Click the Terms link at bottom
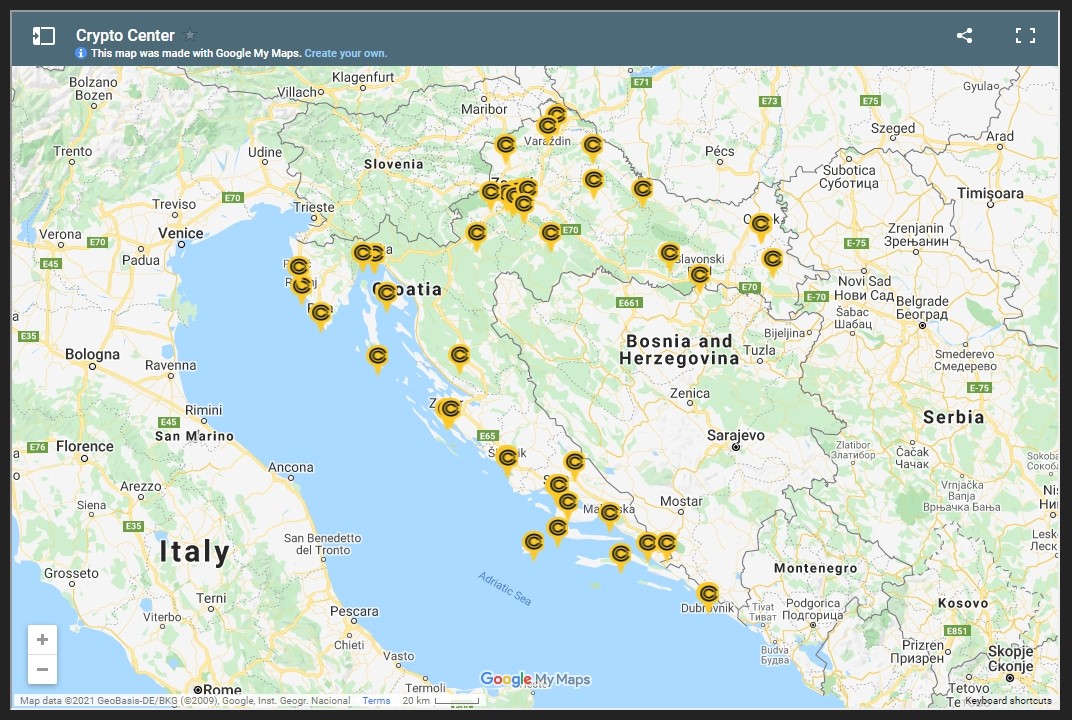 click(376, 701)
